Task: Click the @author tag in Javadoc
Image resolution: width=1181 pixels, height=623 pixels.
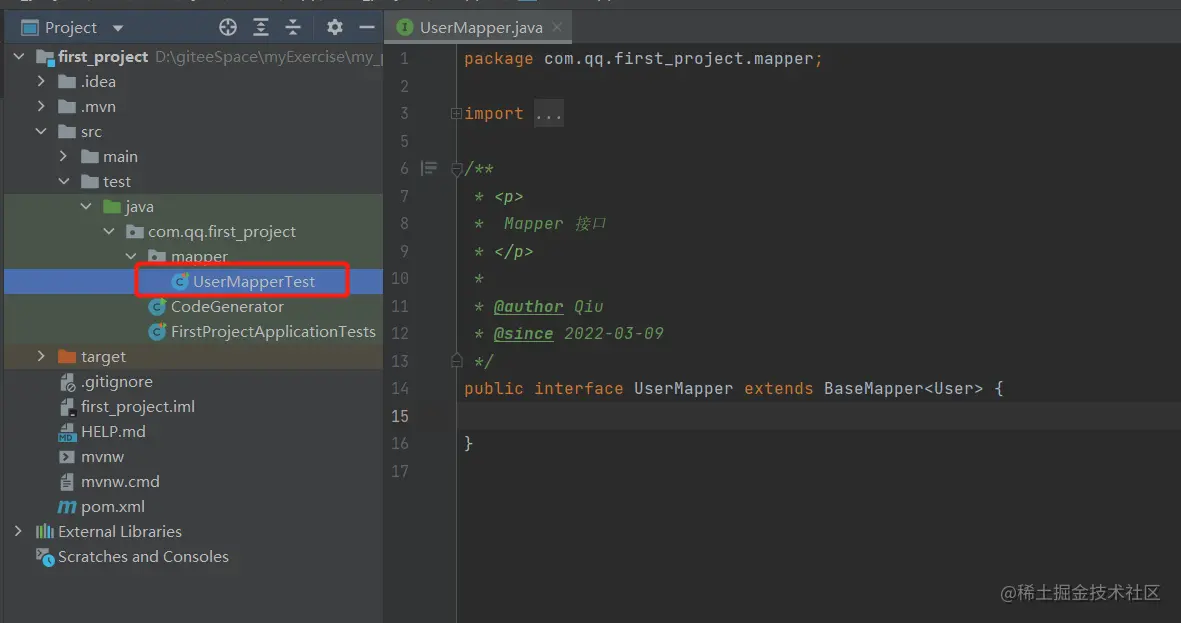Action: (528, 307)
